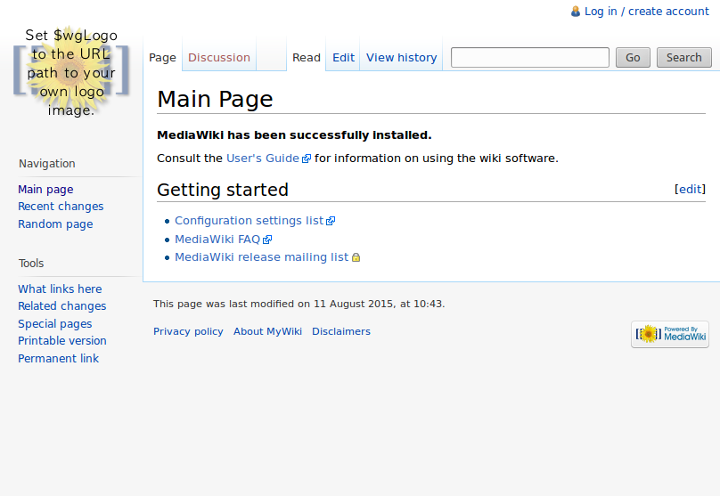Click the external-link icon after MediaWiki FAQ

coord(267,239)
